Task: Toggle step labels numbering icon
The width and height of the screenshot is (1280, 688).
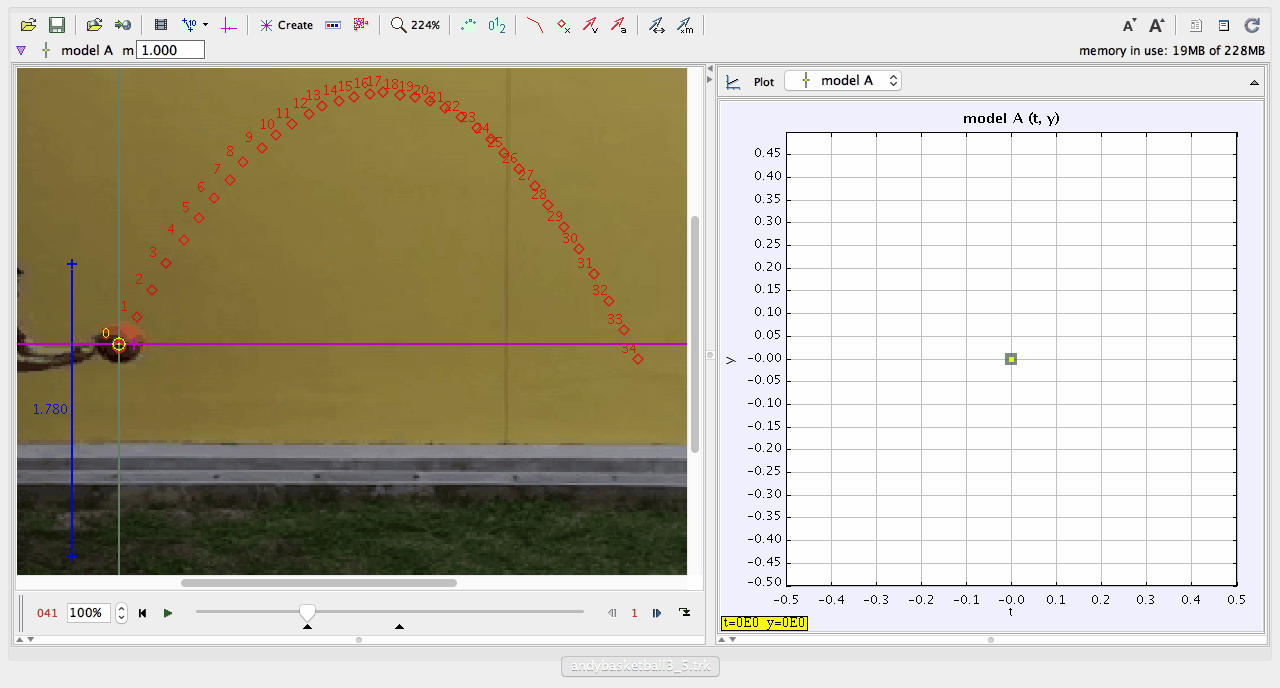Action: 497,25
